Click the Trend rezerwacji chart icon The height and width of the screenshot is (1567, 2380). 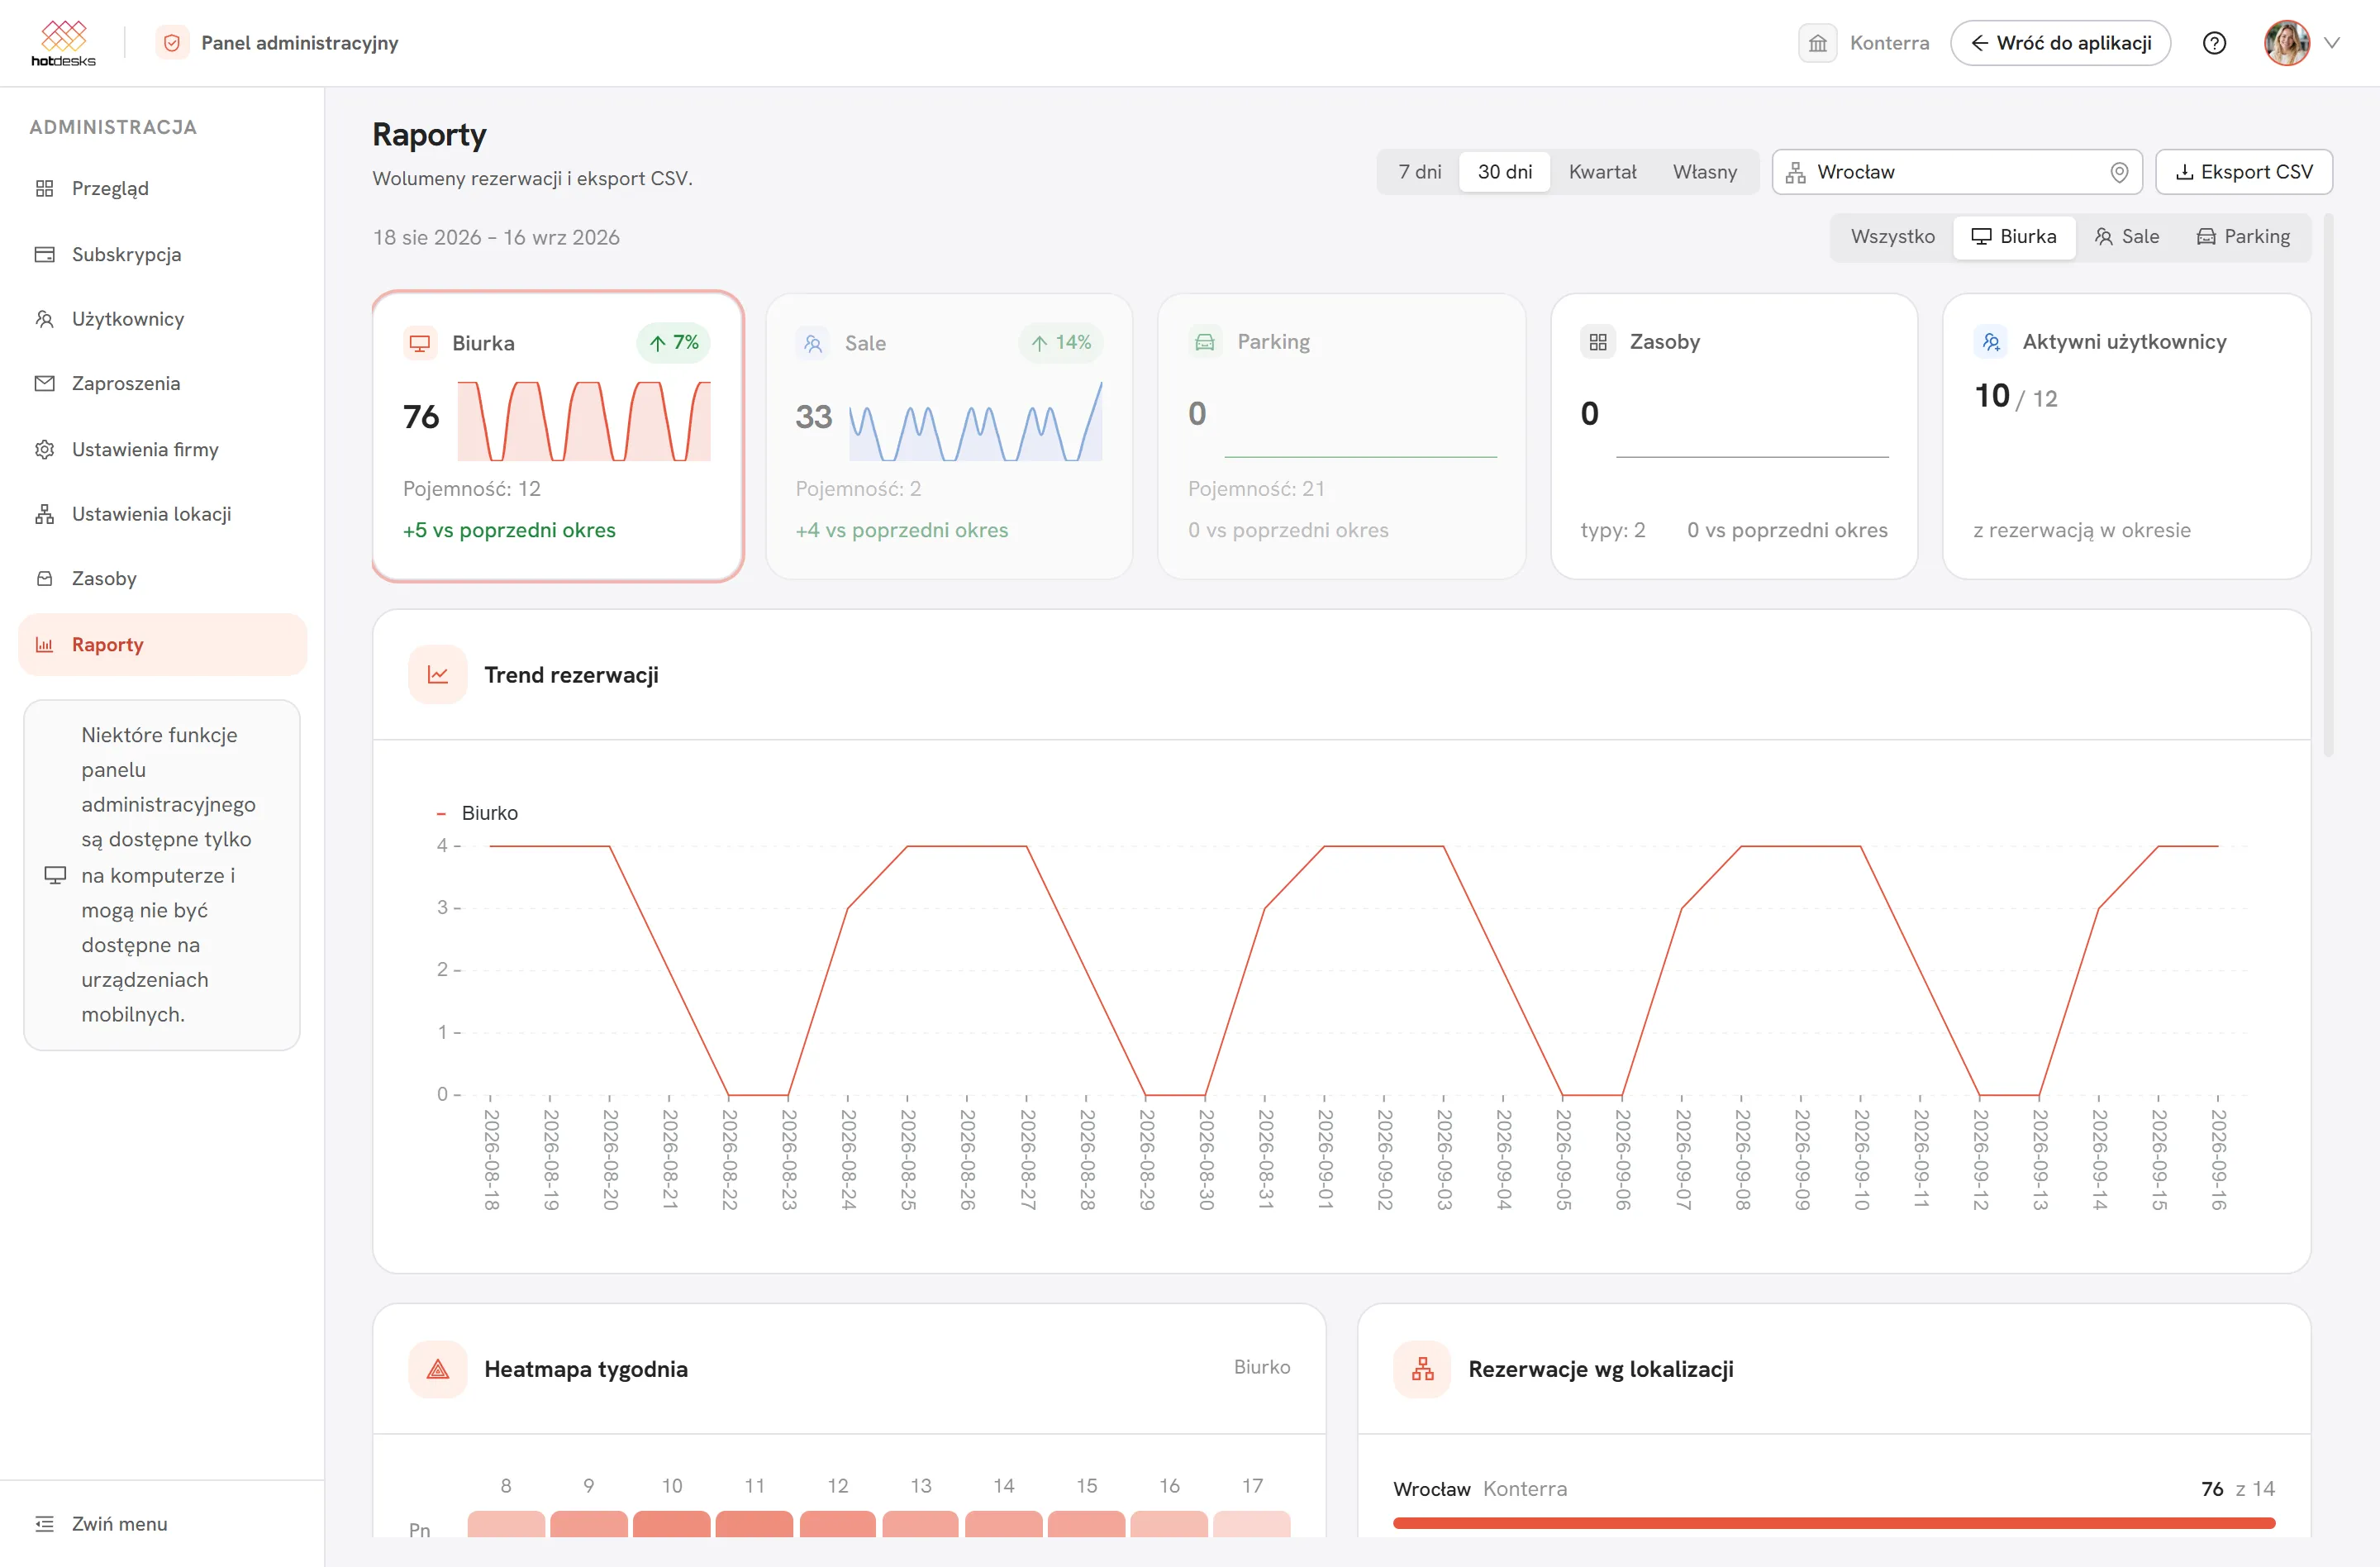(438, 675)
